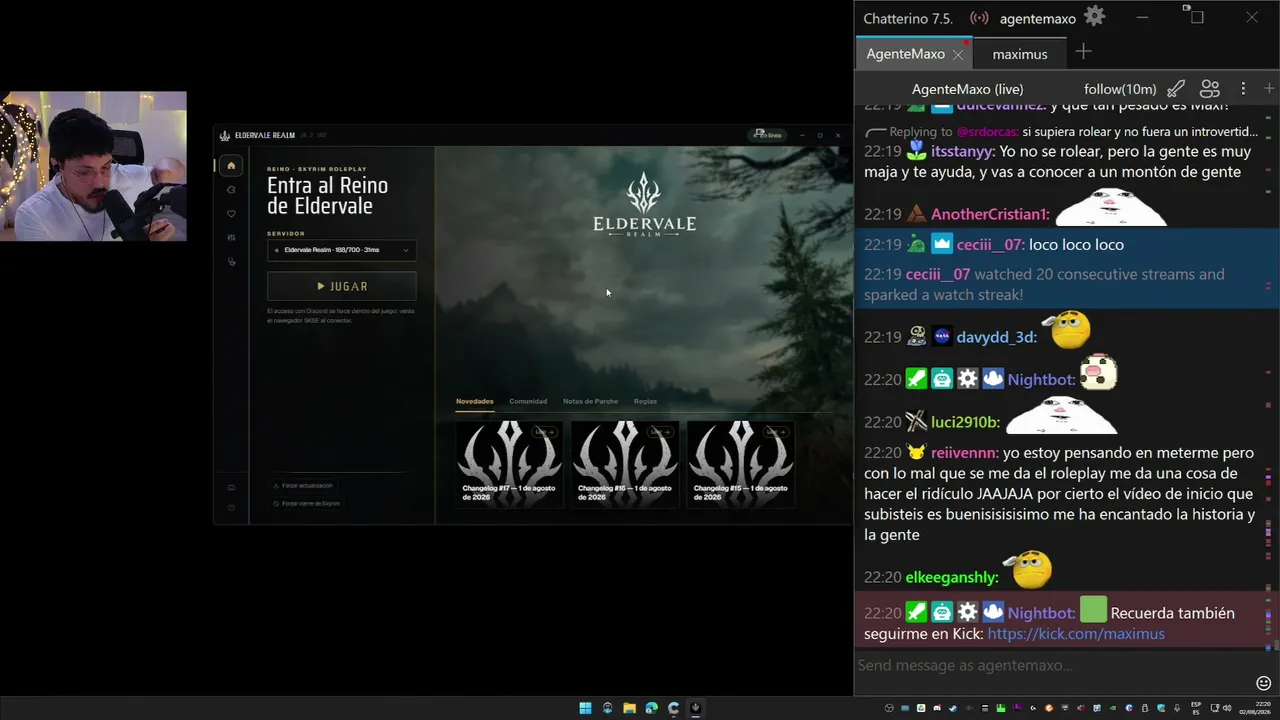Close the AgenteMaxo tab
1280x720 pixels.
tap(957, 55)
